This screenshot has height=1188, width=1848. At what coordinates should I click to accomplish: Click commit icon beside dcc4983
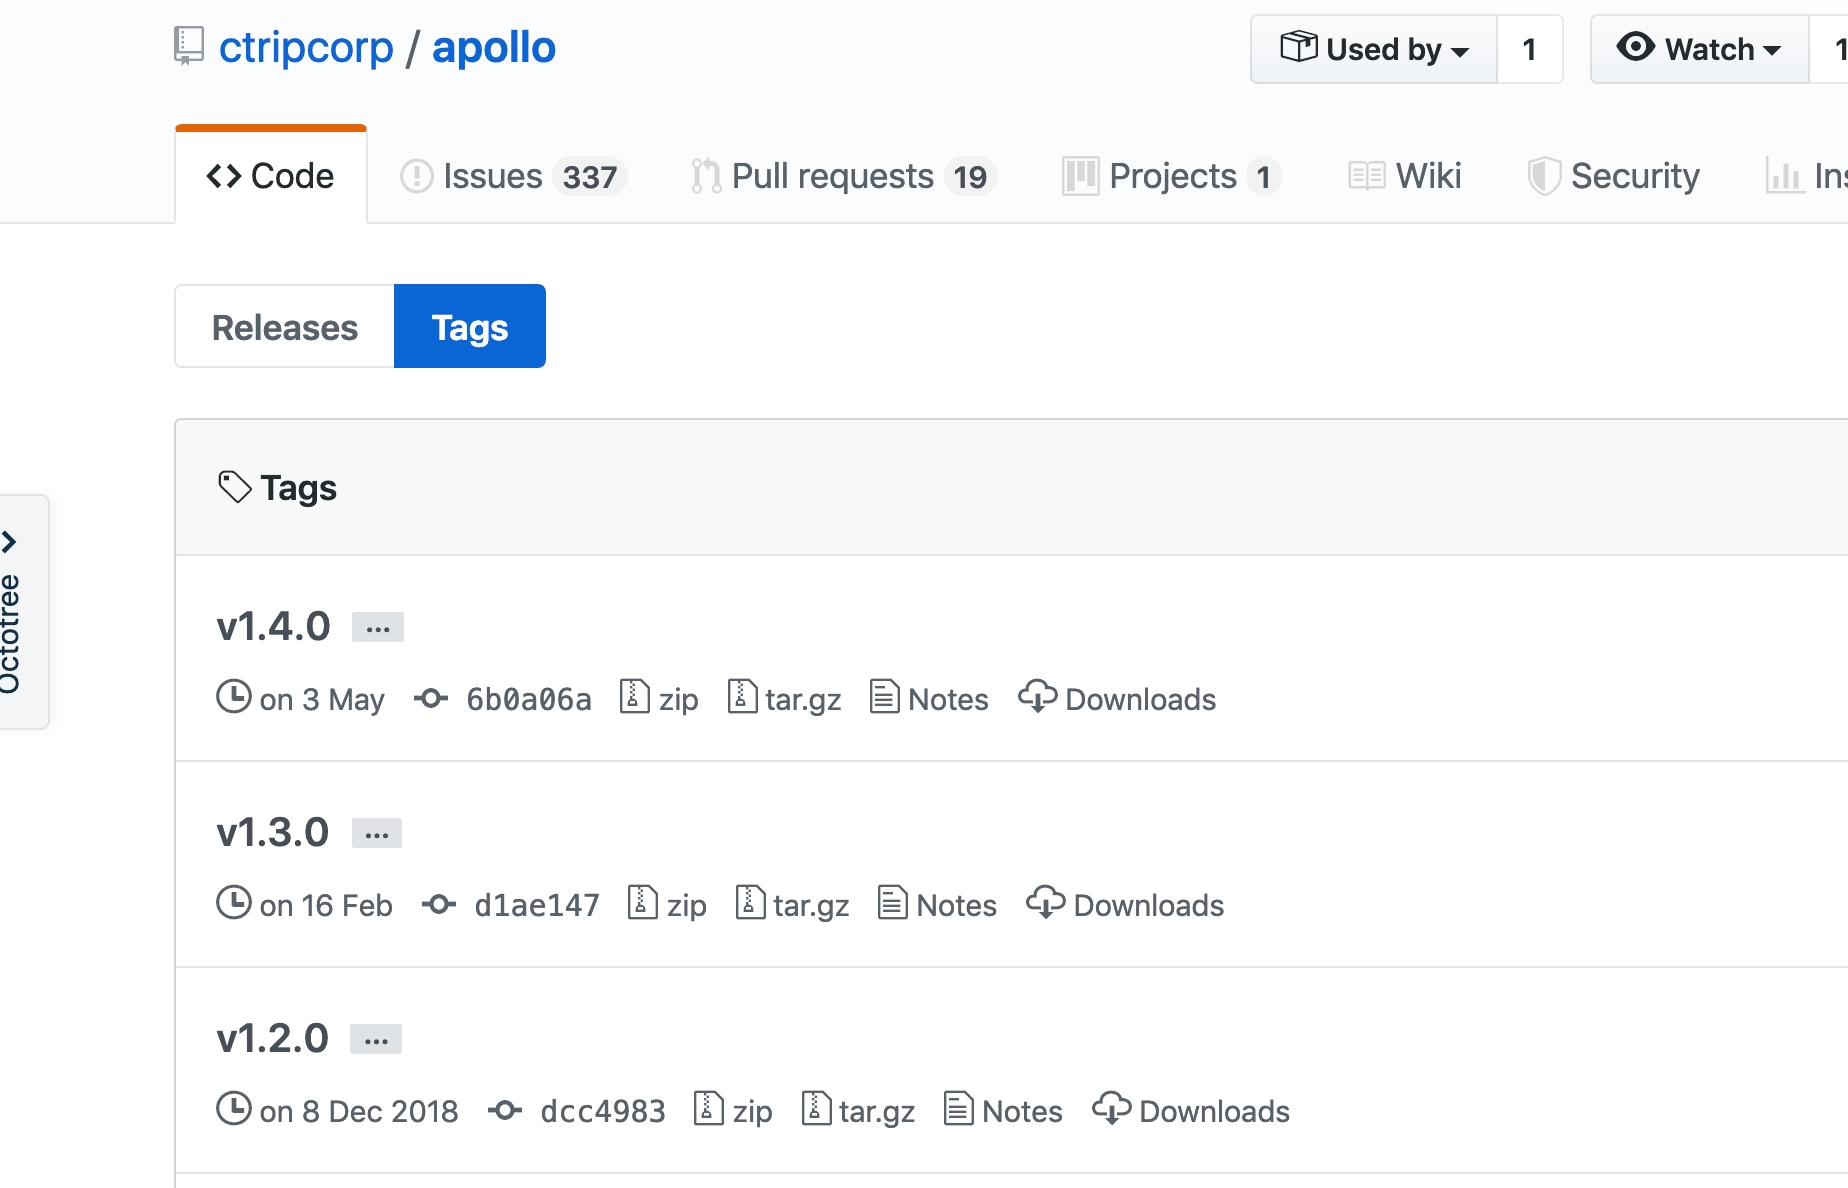pyautogui.click(x=505, y=1110)
